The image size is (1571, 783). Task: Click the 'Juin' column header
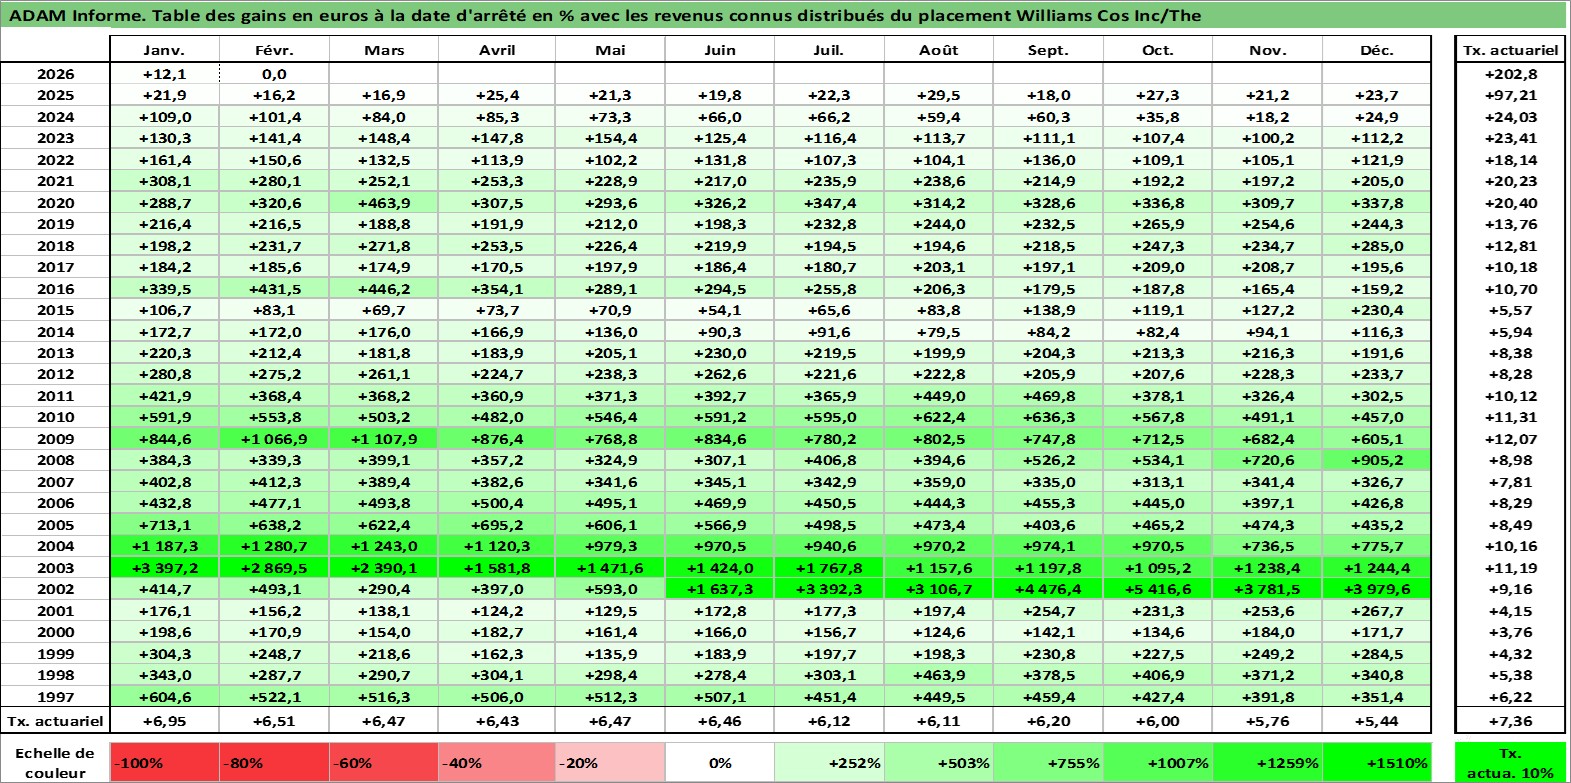719,50
